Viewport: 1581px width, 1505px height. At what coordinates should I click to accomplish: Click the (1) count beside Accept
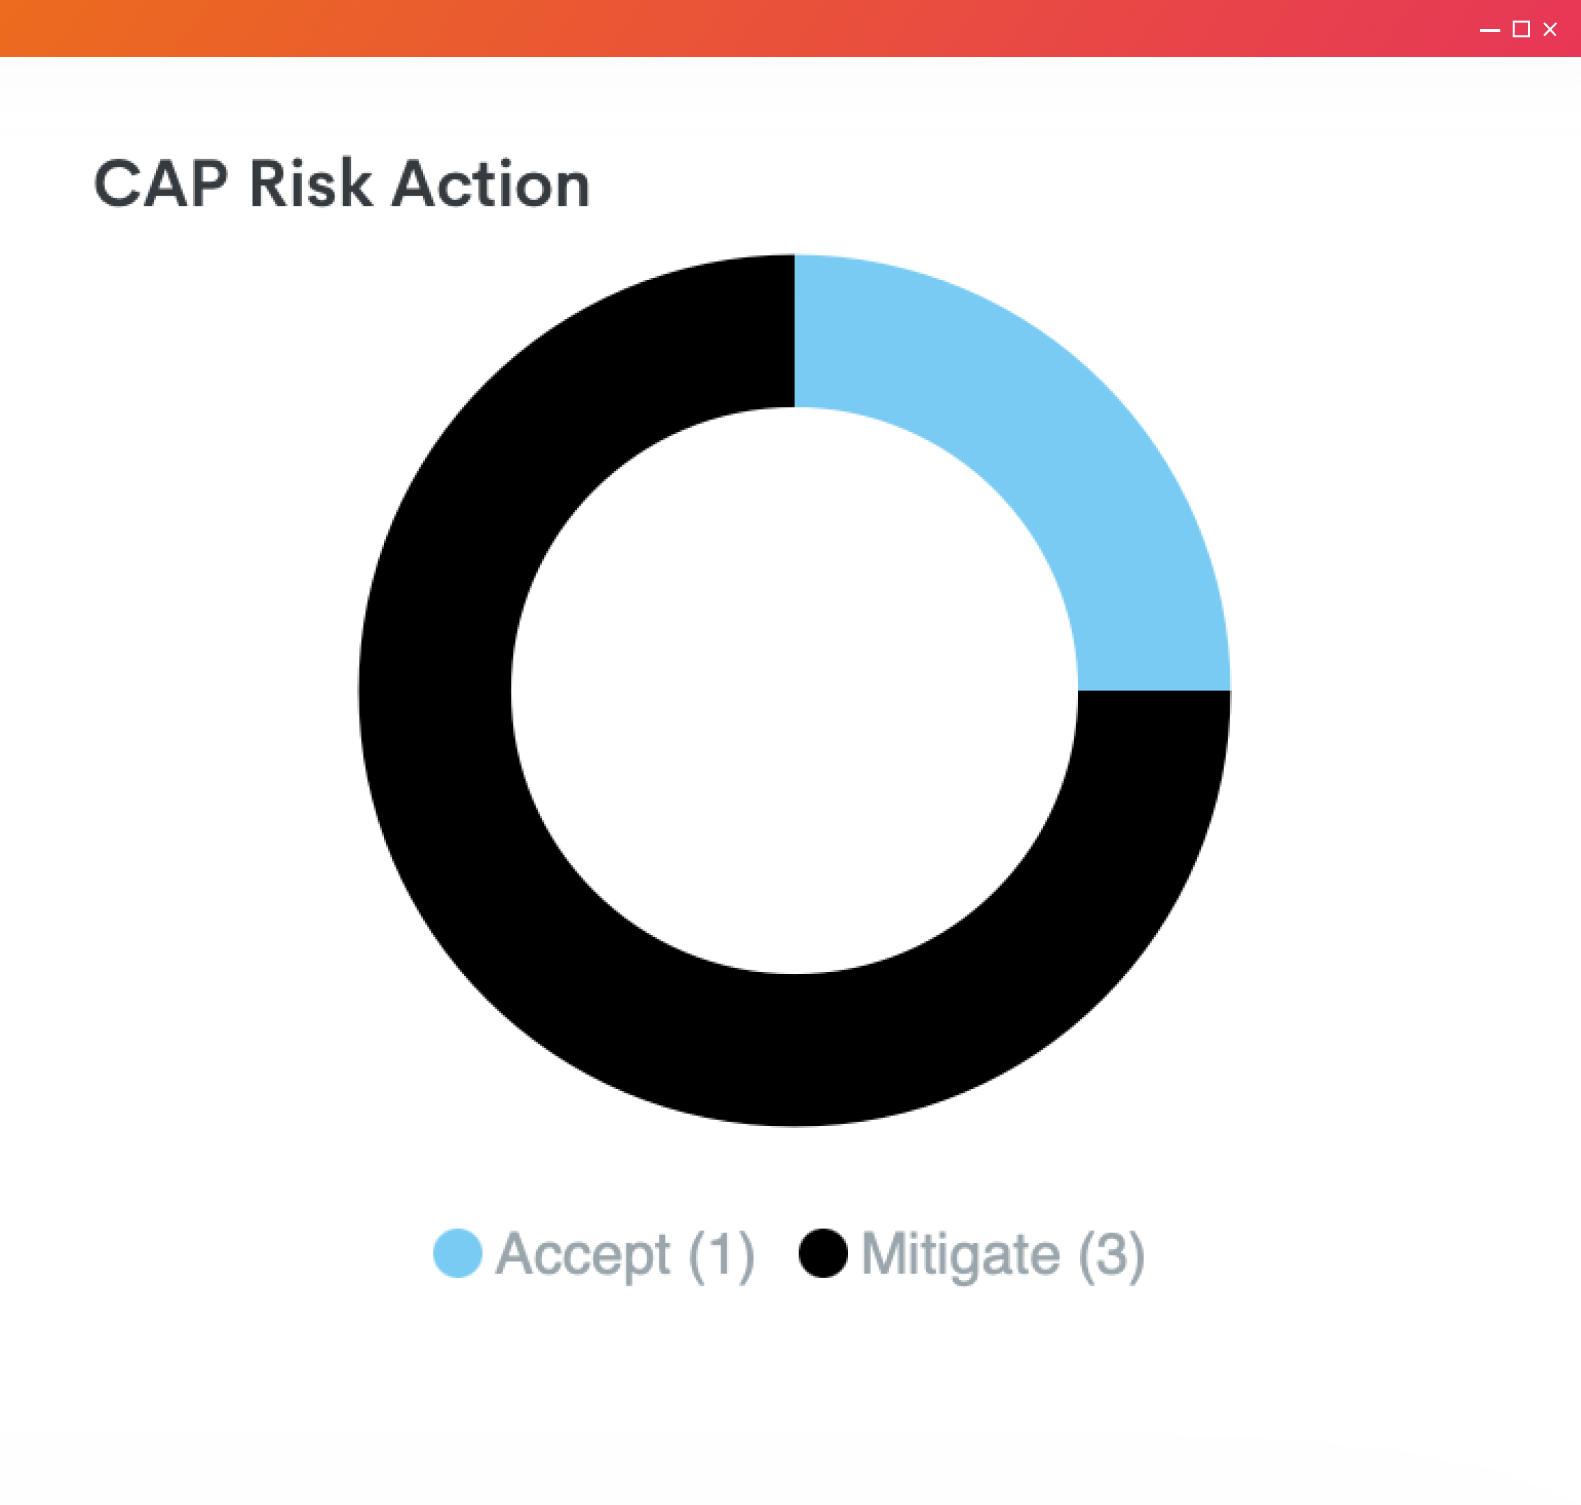coord(721,1255)
